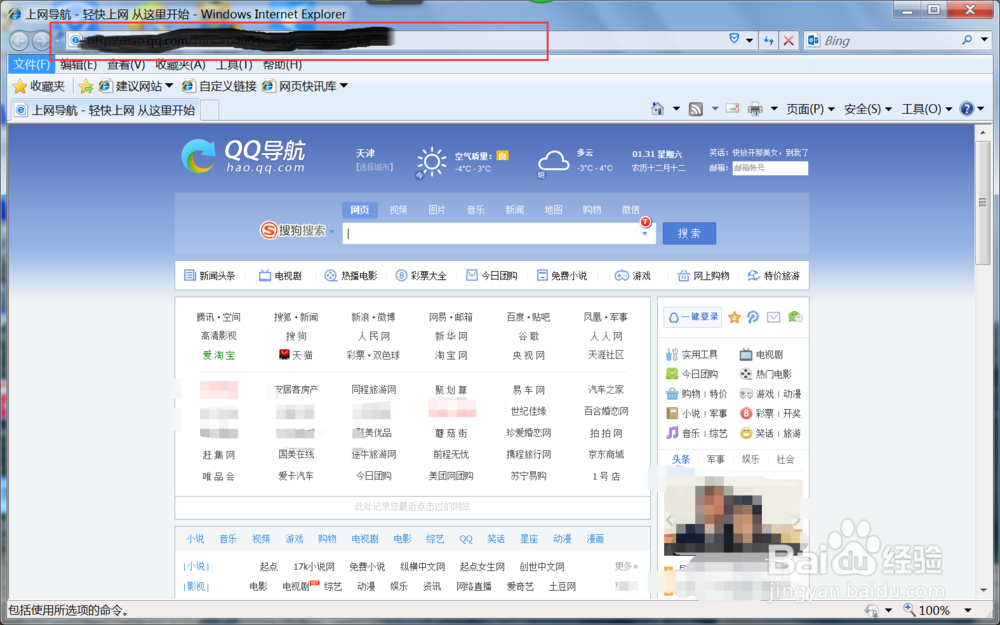Click the QQ Mail envelope icon in sidebar
This screenshot has width=1000, height=625.
(774, 317)
